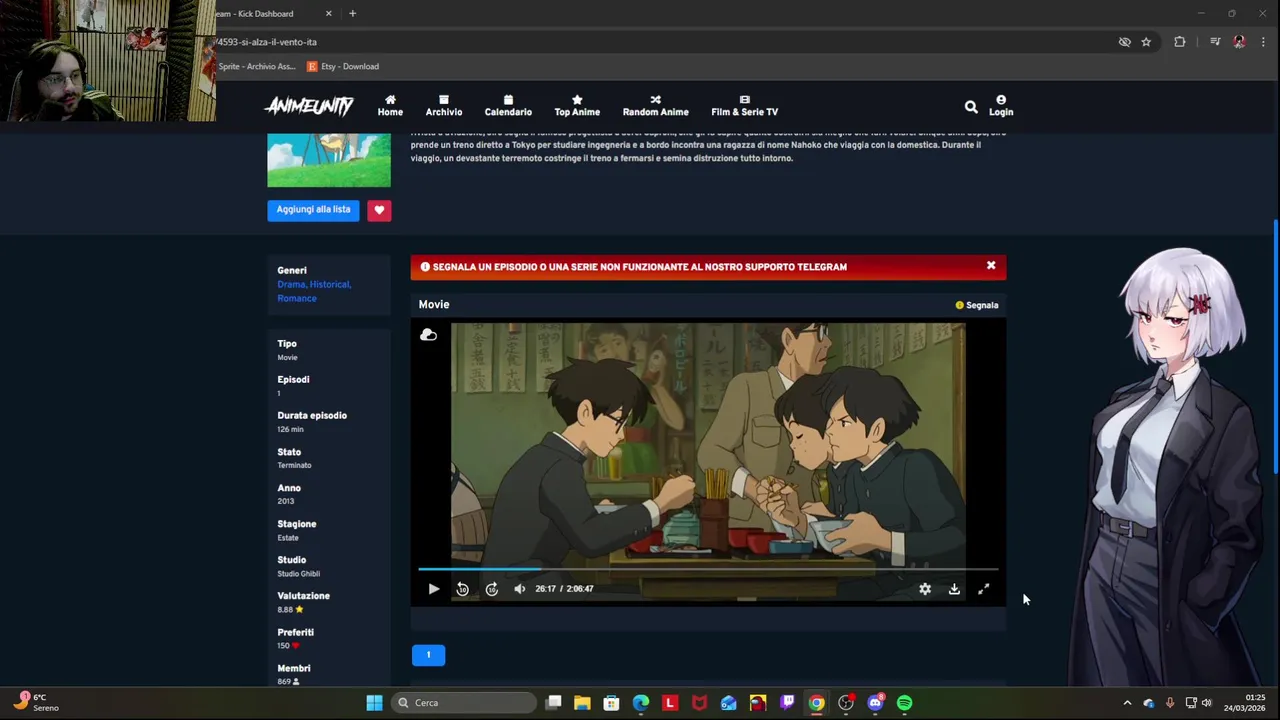Open a new browser tab

352,14
